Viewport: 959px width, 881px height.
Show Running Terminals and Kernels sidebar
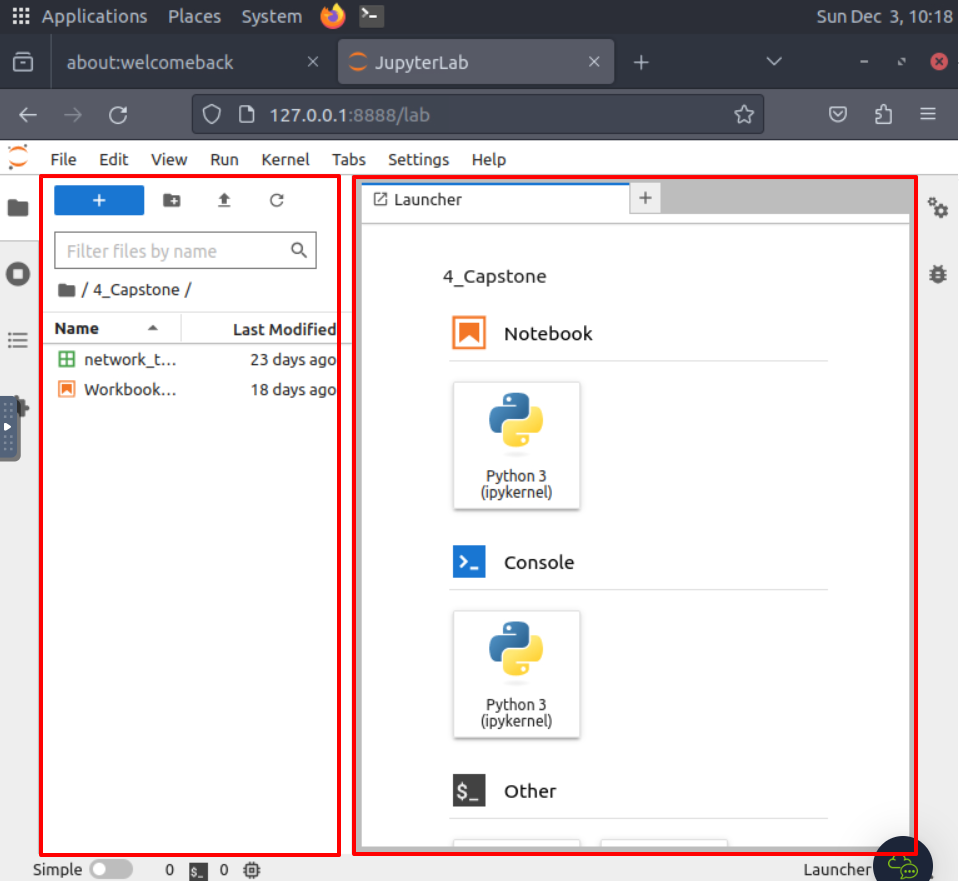coord(18,273)
